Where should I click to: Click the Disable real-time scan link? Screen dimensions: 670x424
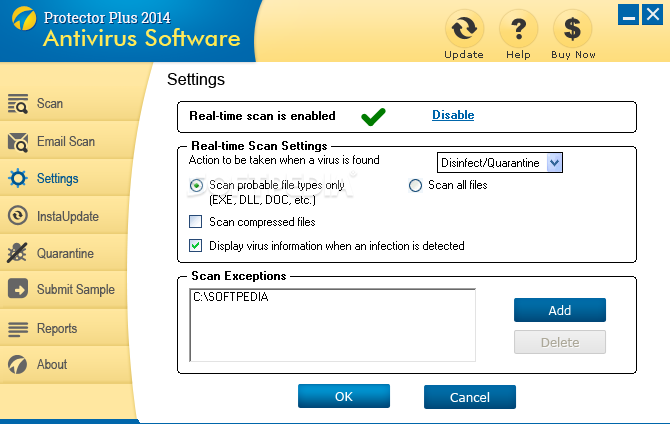coord(453,115)
